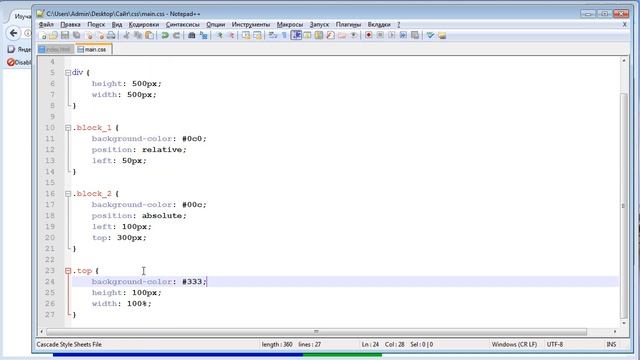Viewport: 640px width, 360px height.
Task: Collapse the .block_2 rule fold marker
Action: (68, 194)
